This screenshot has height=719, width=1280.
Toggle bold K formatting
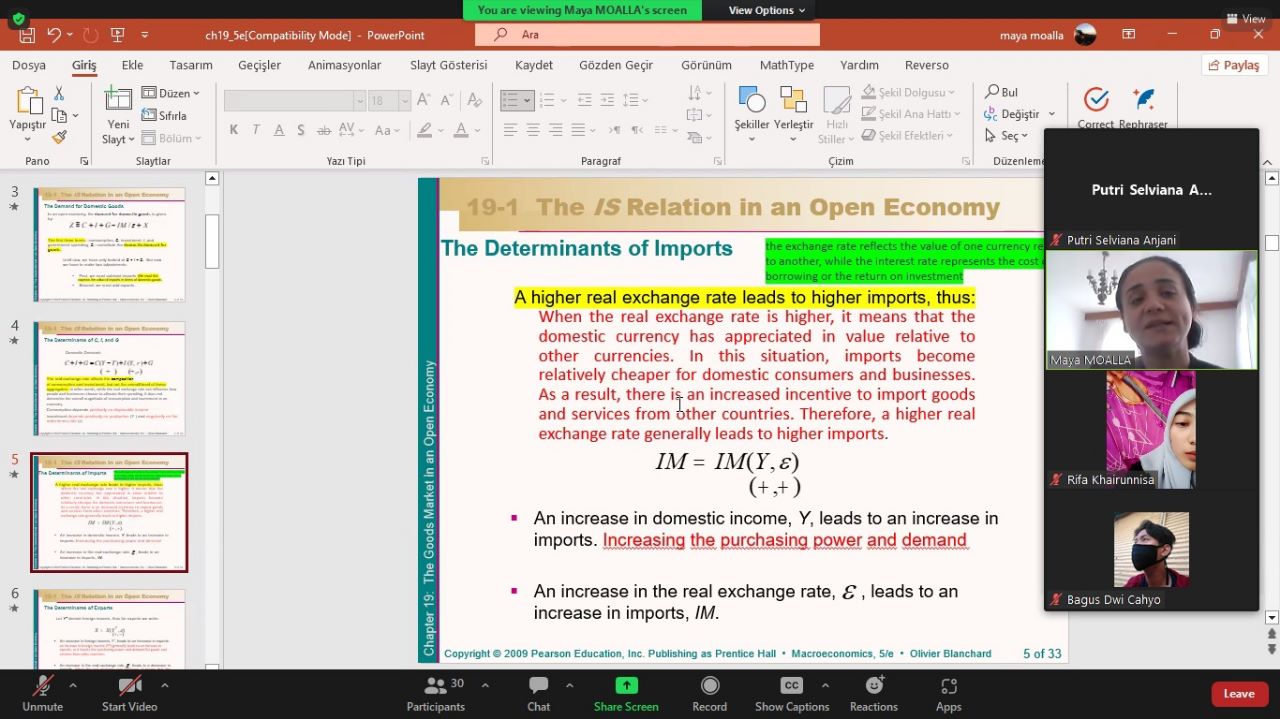[234, 130]
